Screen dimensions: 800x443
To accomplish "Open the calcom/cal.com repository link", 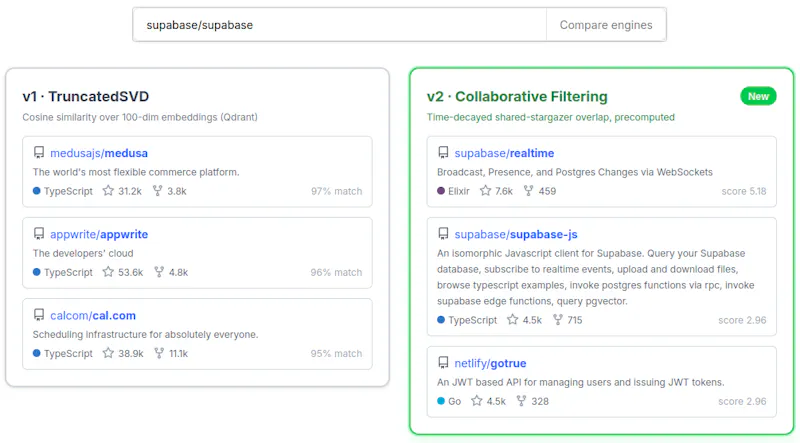I will (x=93, y=315).
